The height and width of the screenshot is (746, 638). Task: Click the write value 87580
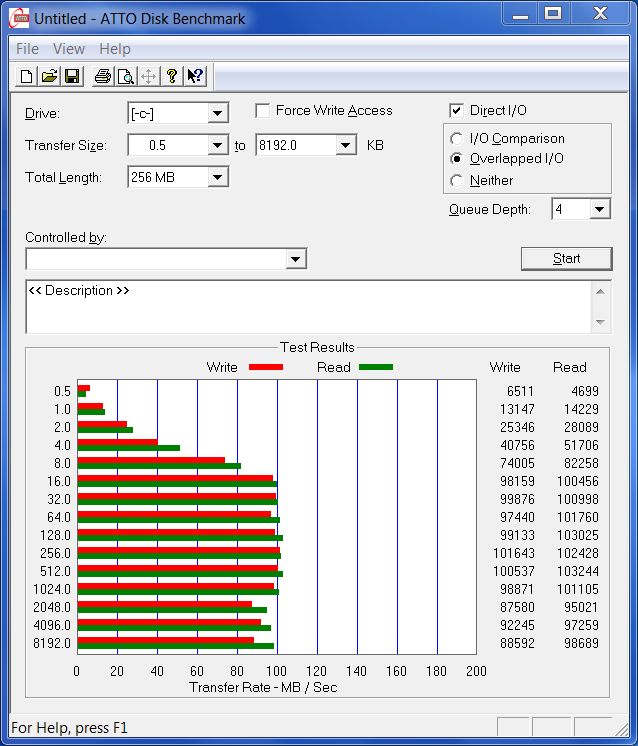point(517,607)
